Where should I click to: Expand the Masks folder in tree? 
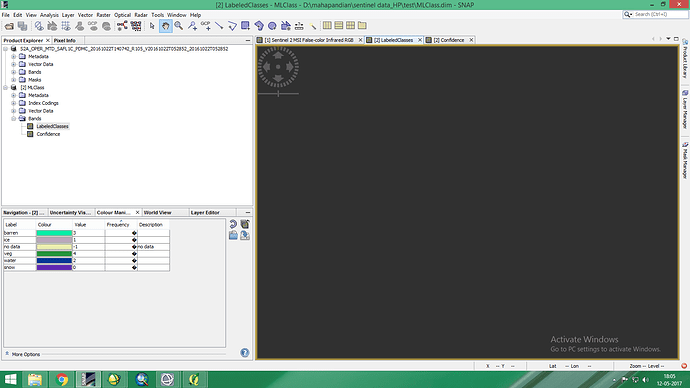14,80
